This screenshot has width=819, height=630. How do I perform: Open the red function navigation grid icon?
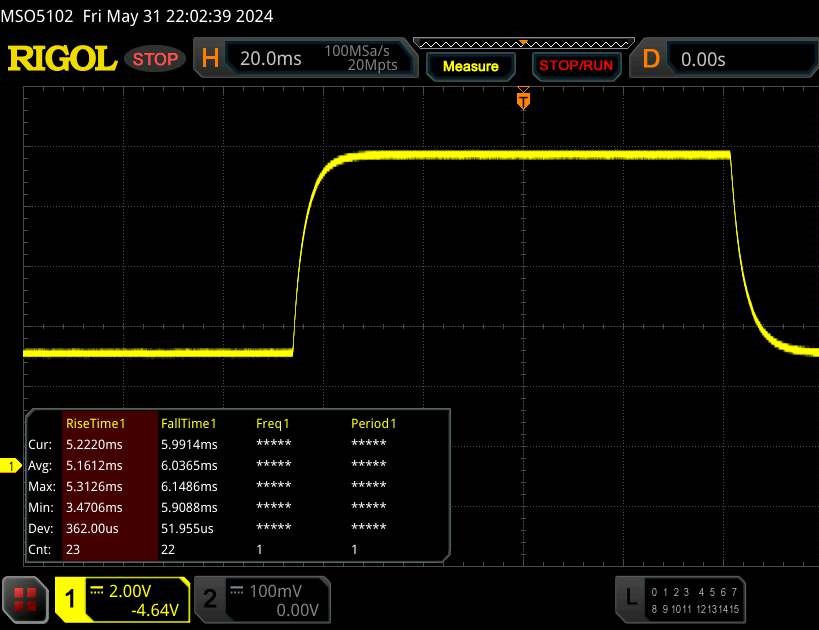point(27,600)
